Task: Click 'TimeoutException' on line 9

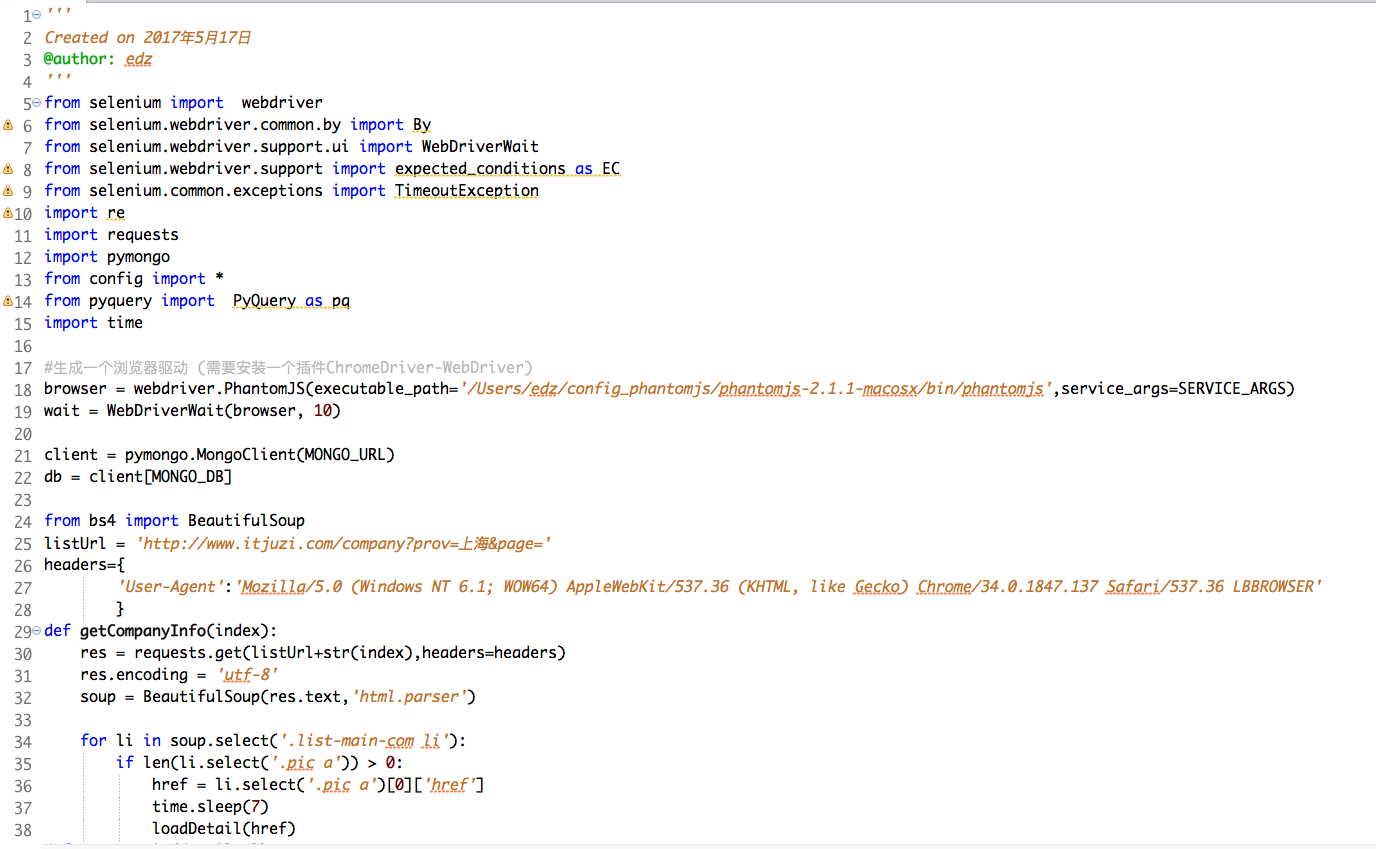Action: pyautogui.click(x=466, y=191)
